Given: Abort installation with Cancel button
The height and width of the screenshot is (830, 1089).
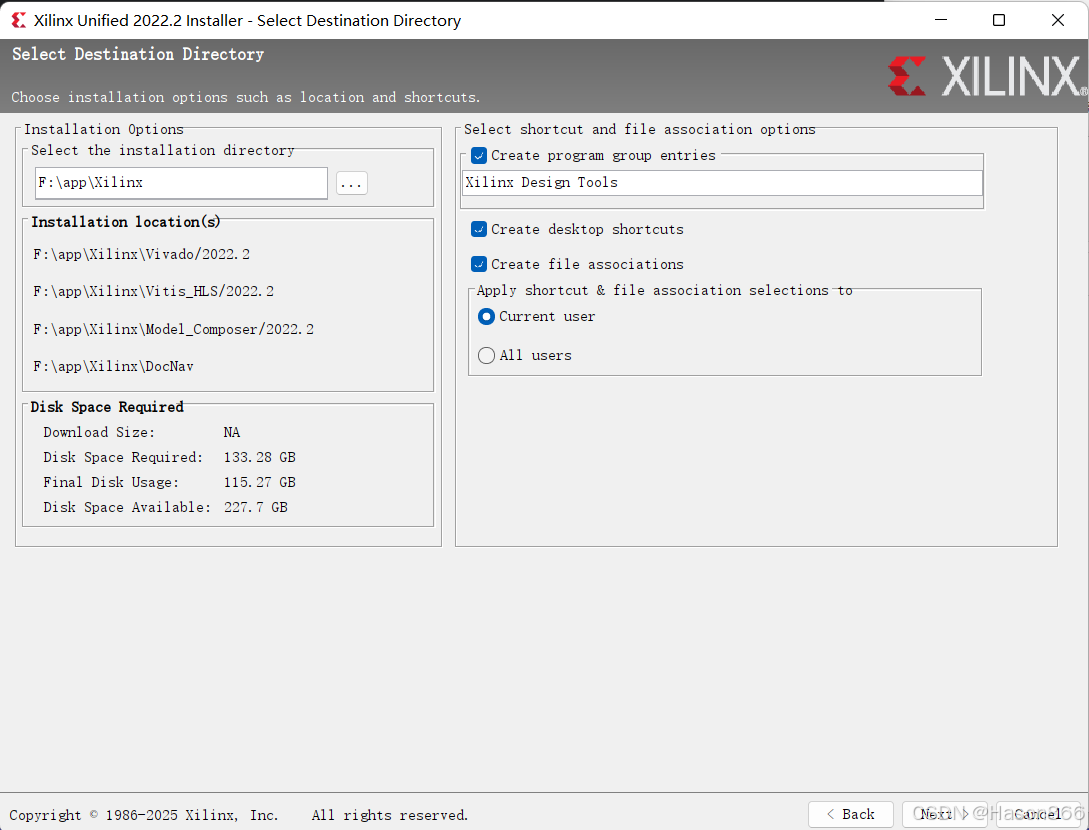Looking at the screenshot, I should pyautogui.click(x=1038, y=814).
